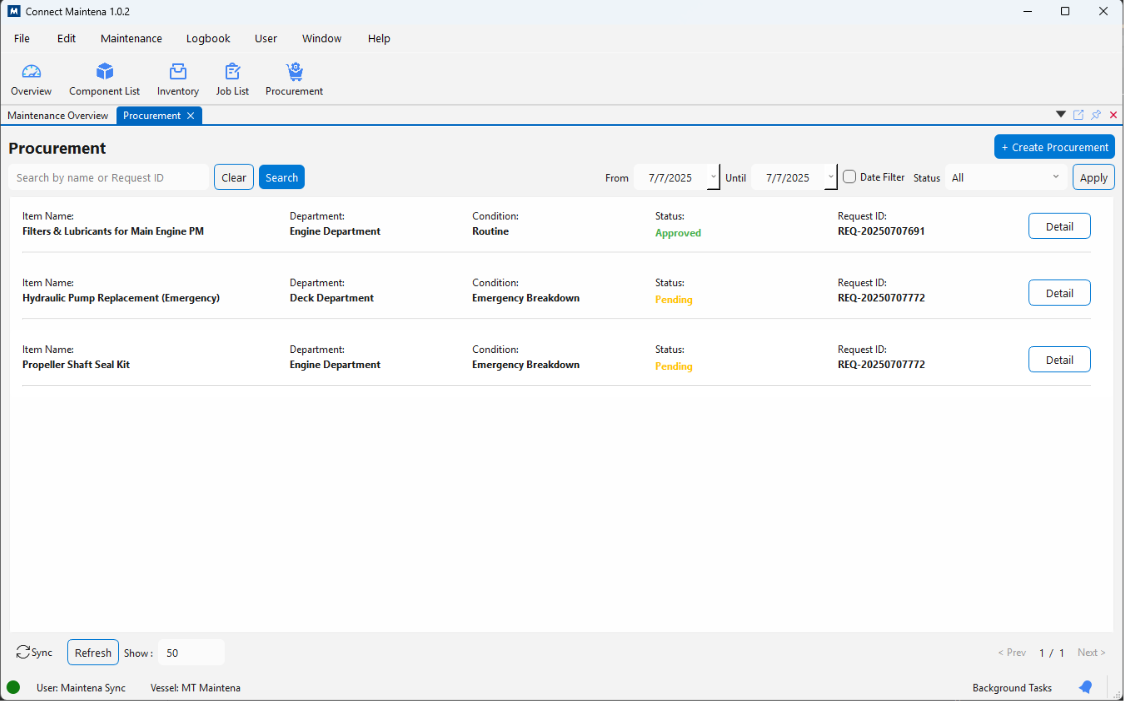Switch to the Maintenance Overview tab

point(58,116)
